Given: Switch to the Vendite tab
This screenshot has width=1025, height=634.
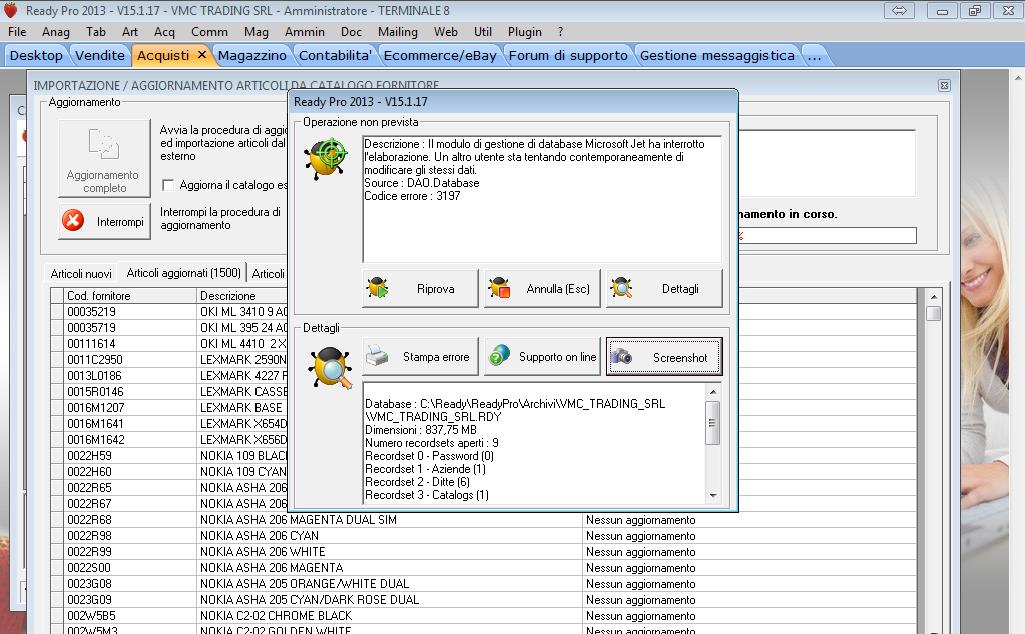Looking at the screenshot, I should (99, 56).
